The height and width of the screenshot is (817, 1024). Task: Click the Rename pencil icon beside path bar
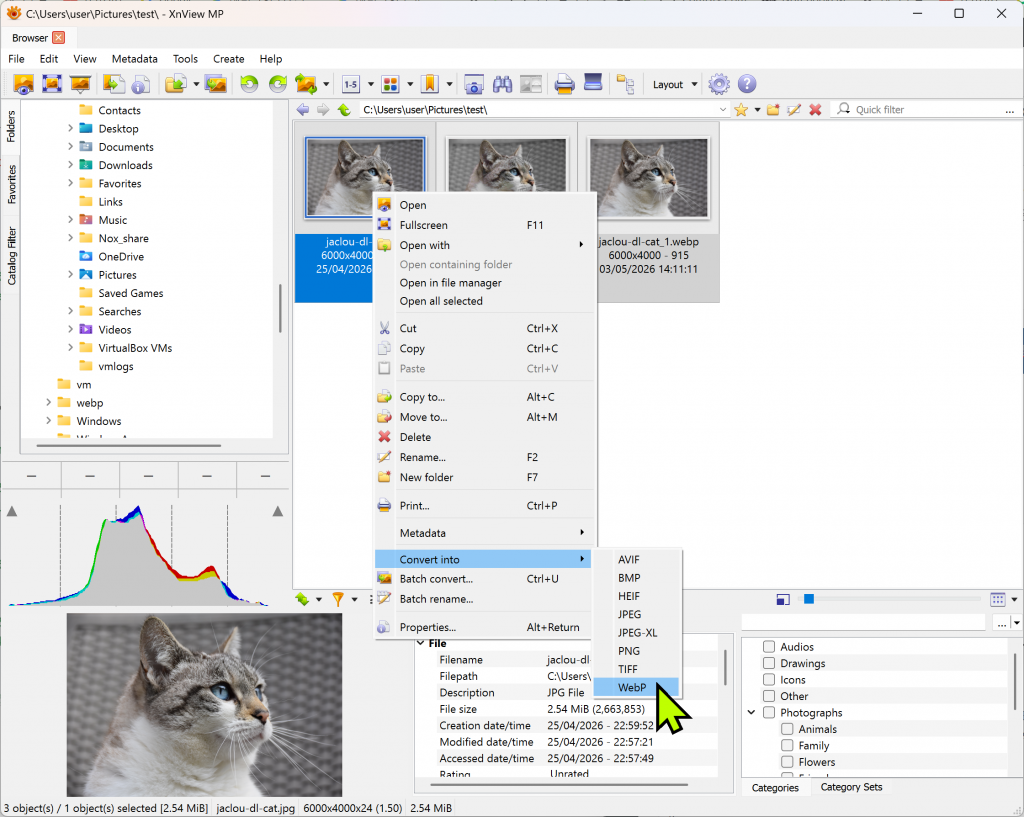pyautogui.click(x=794, y=110)
